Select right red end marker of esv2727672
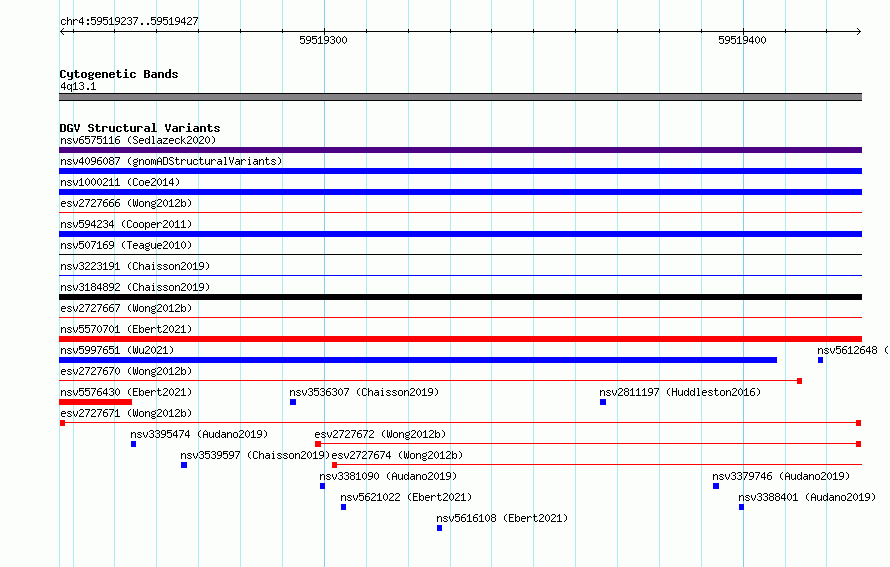The image size is (890, 567). 859,444
